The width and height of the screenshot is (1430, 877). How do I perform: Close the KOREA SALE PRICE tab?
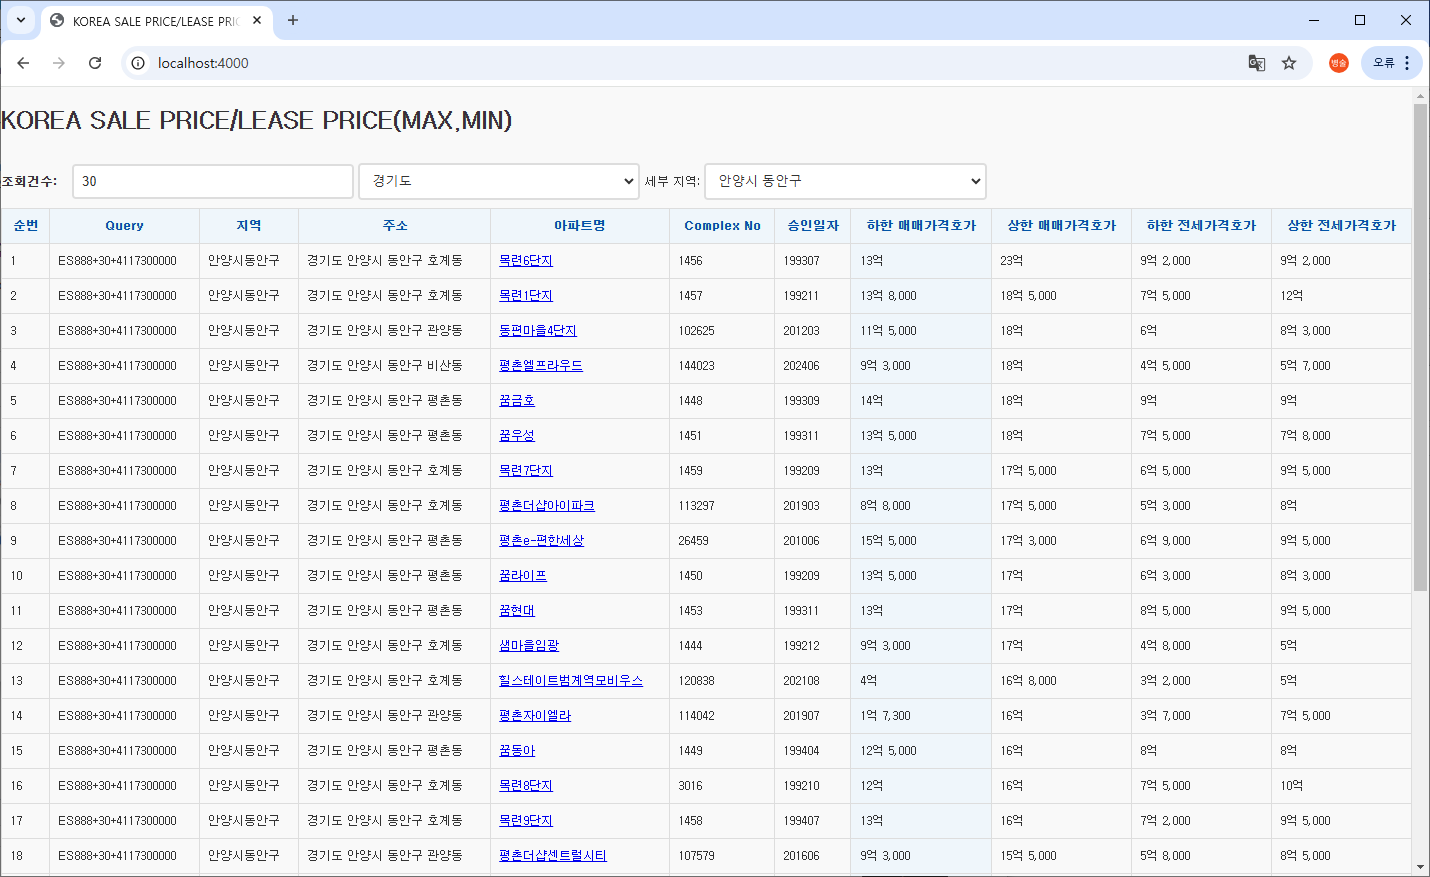257,20
